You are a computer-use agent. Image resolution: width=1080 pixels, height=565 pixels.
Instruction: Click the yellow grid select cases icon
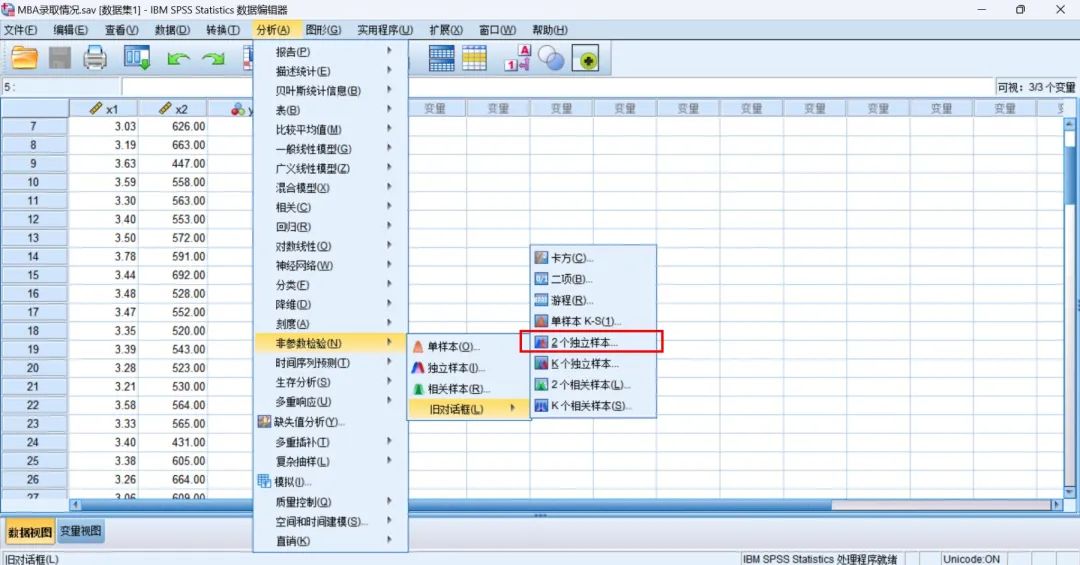tap(474, 58)
